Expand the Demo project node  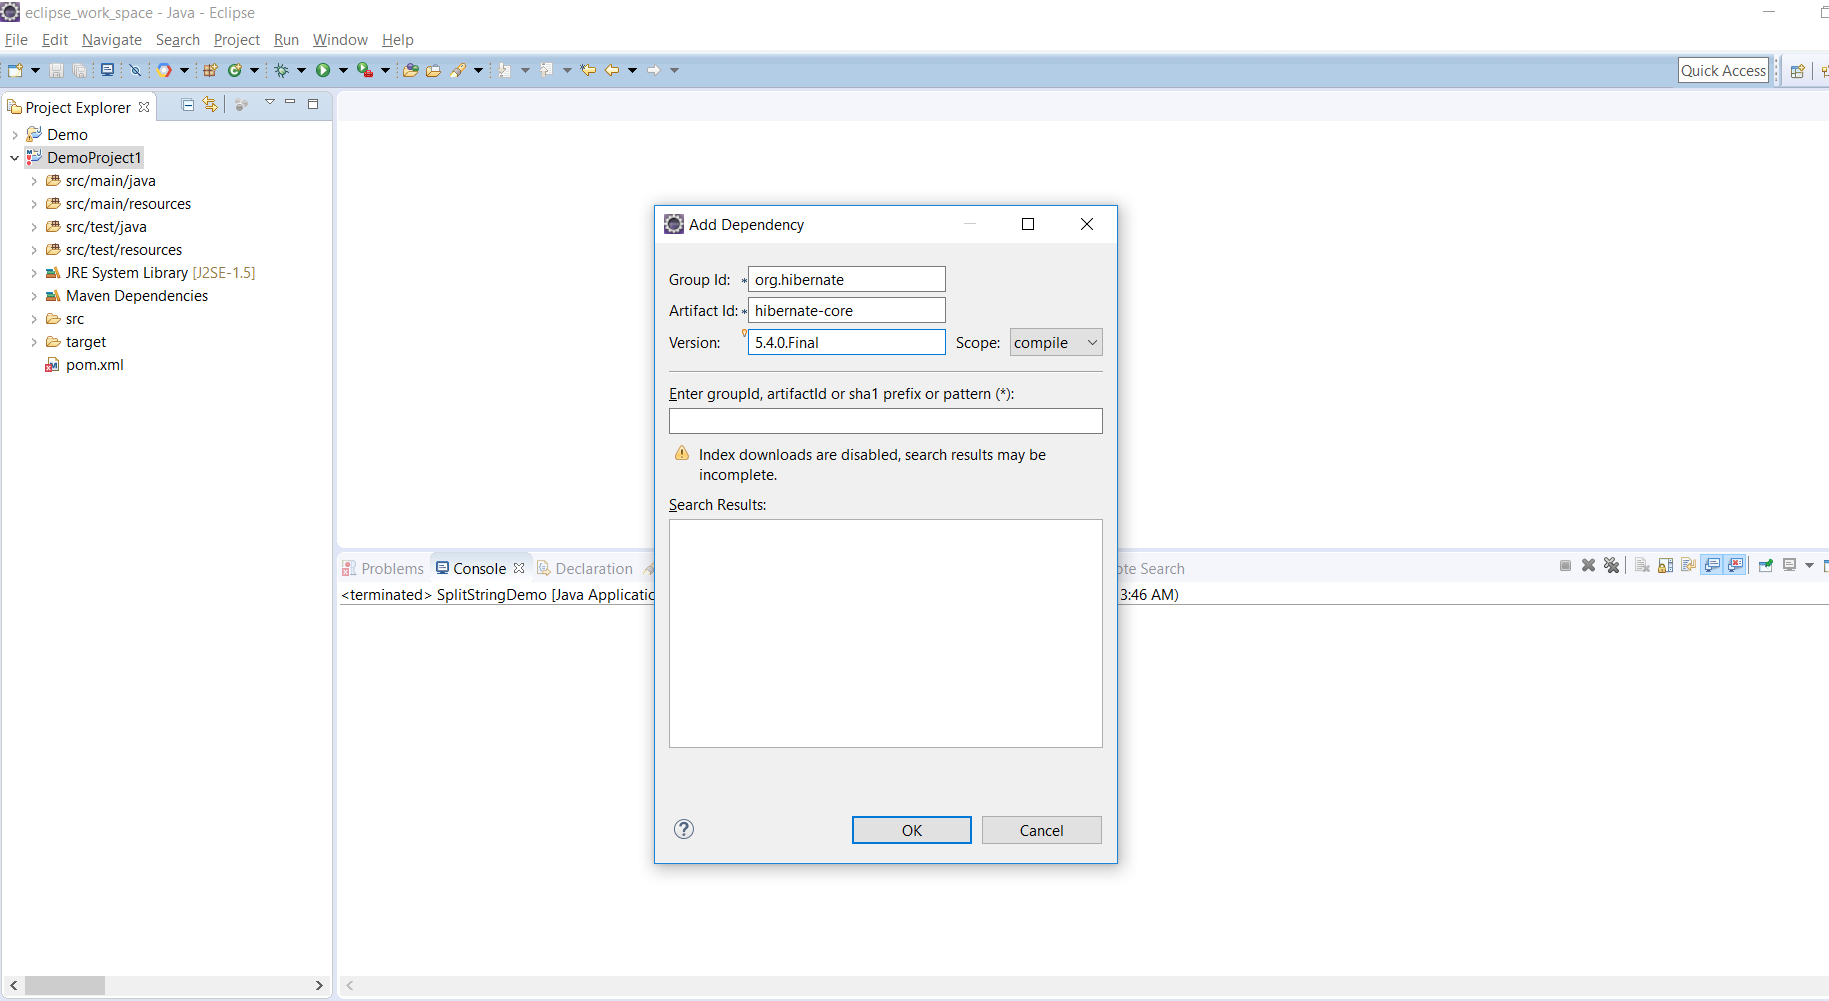15,135
